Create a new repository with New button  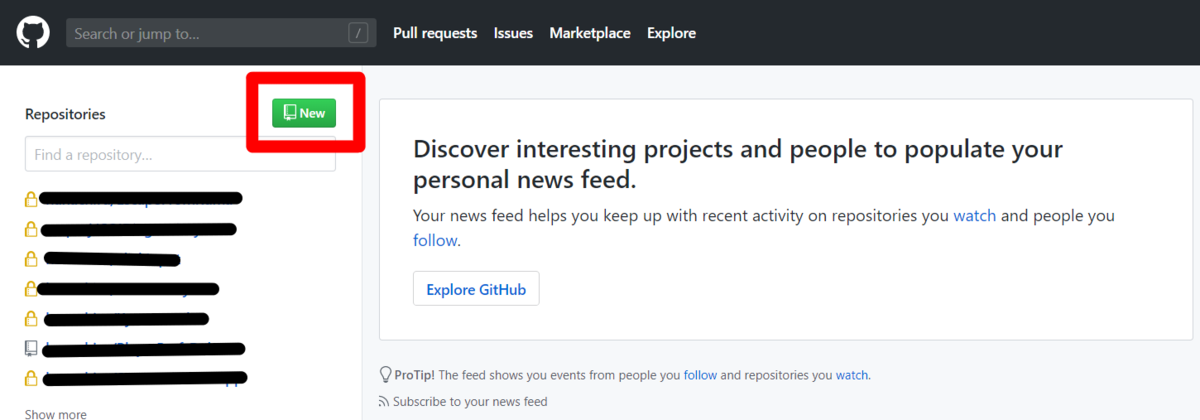pyautogui.click(x=304, y=113)
